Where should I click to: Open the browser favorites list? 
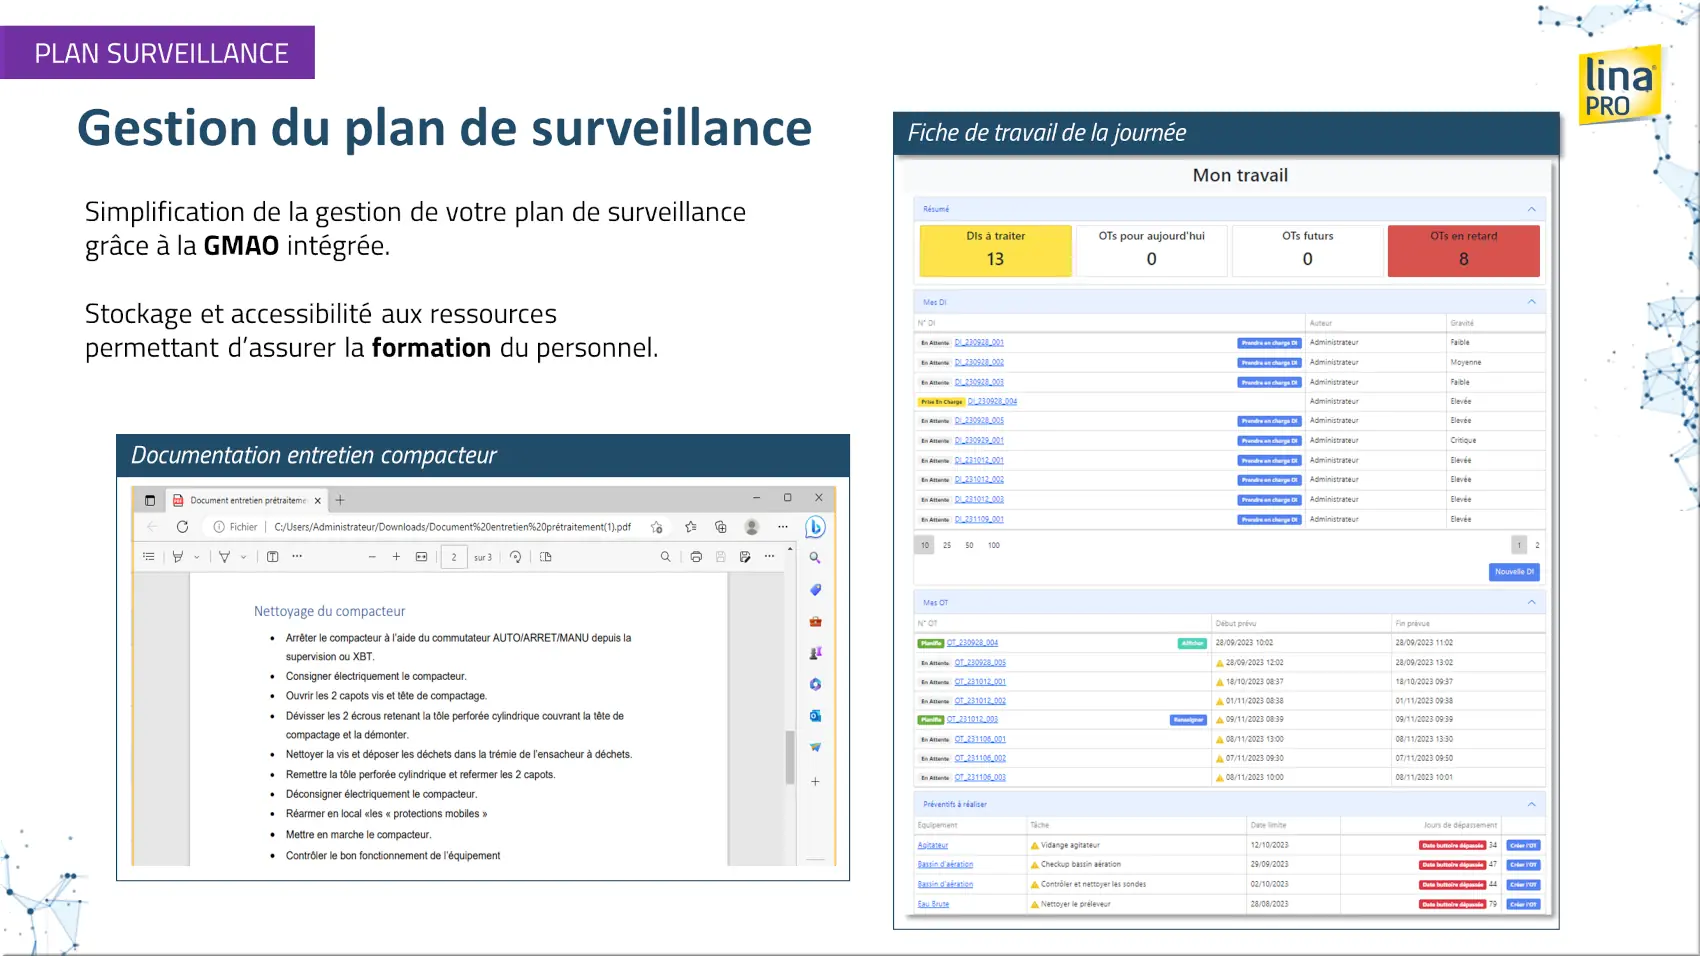tap(690, 527)
